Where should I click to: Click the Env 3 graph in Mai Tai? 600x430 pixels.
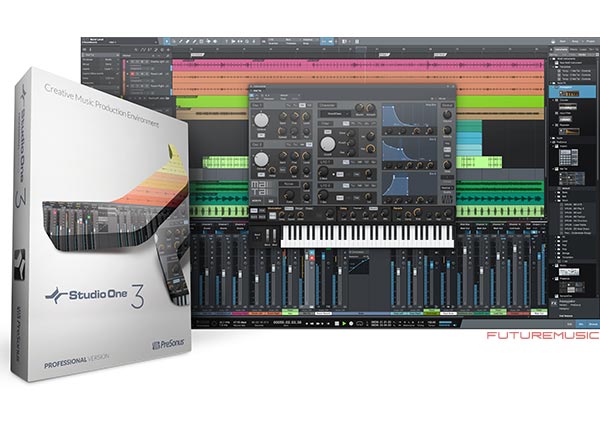pos(409,184)
